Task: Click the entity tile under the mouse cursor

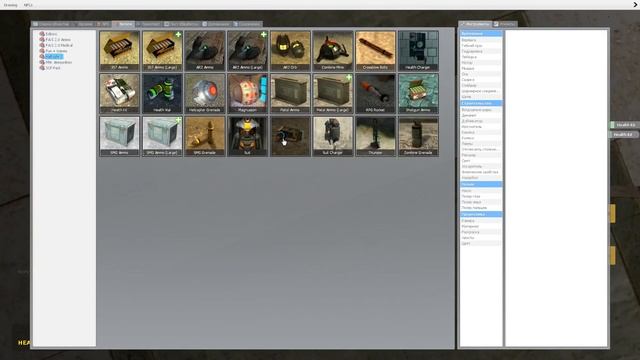Action: pos(290,136)
